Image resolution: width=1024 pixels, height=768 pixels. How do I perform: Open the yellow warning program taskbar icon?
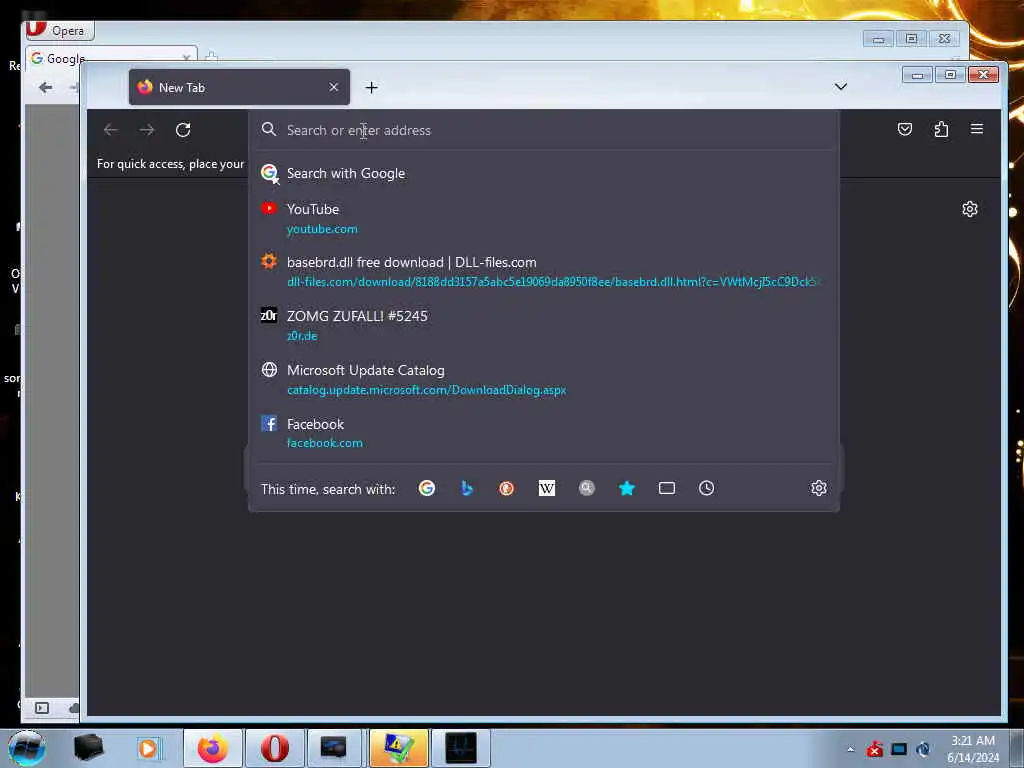point(398,748)
